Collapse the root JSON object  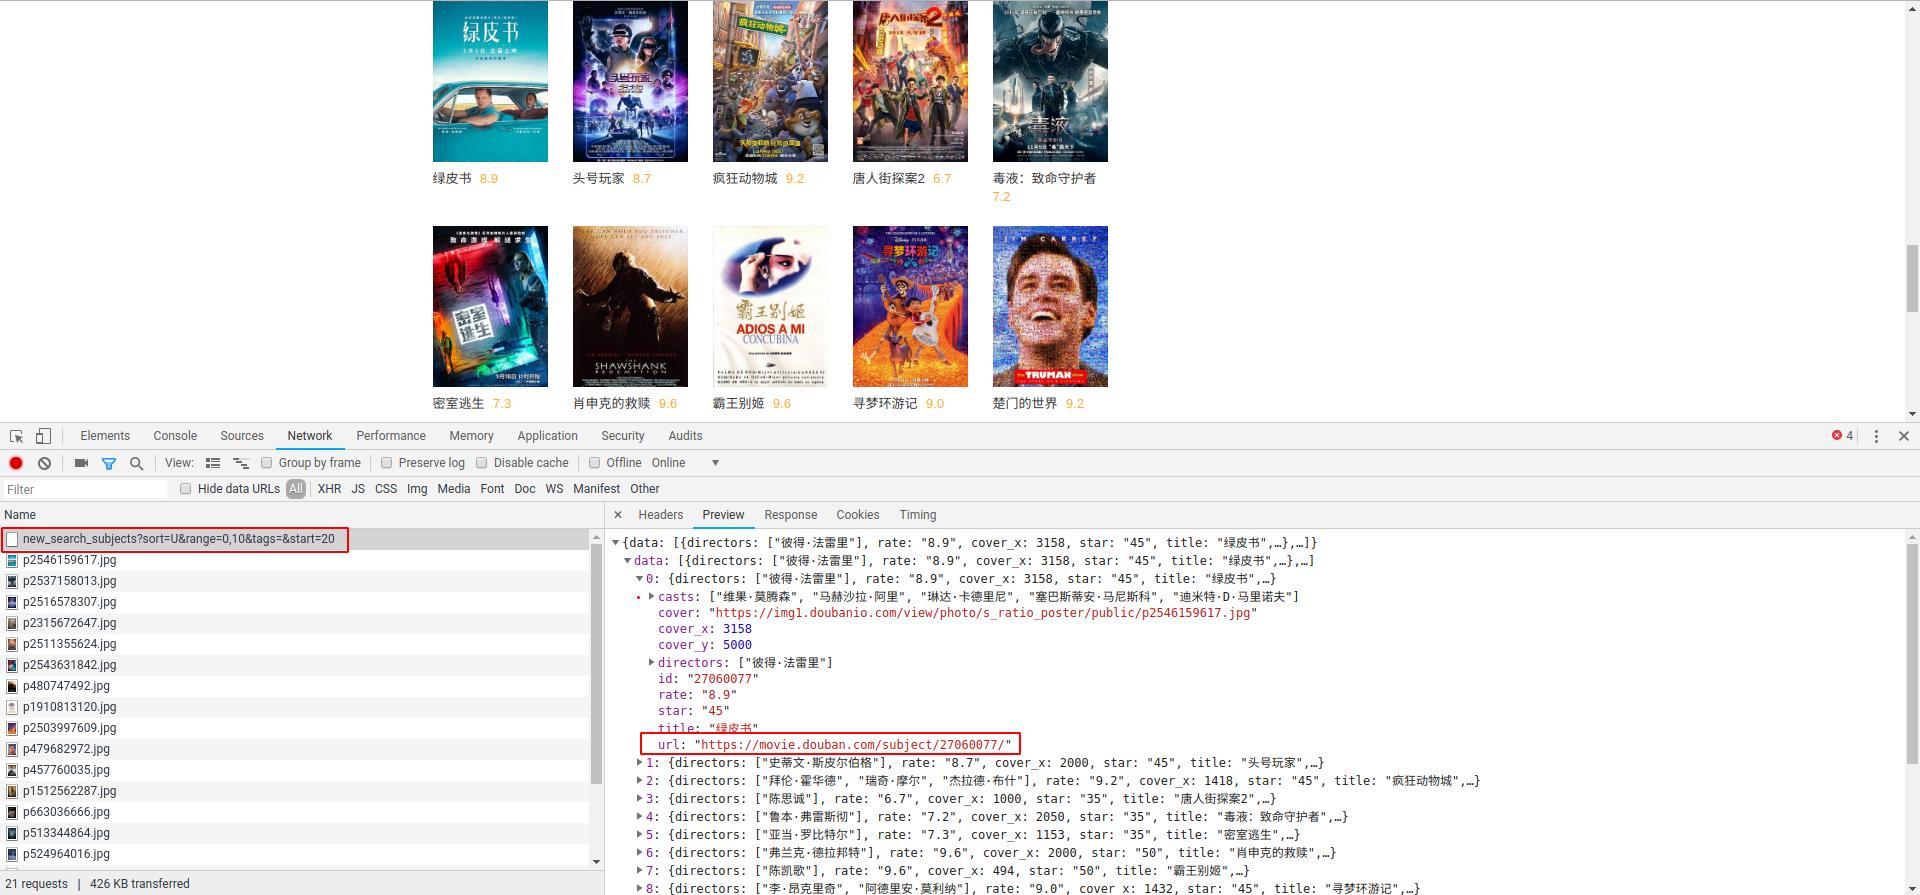[616, 543]
